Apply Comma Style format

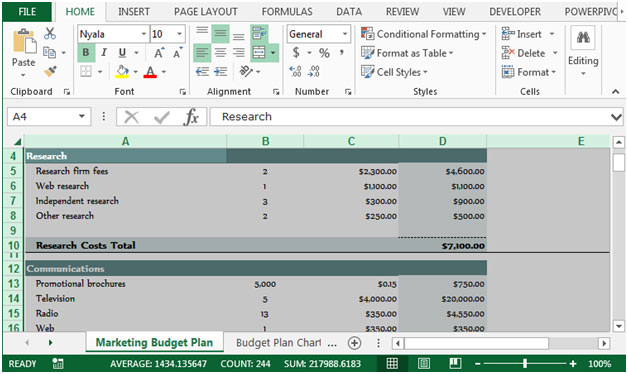(x=341, y=53)
